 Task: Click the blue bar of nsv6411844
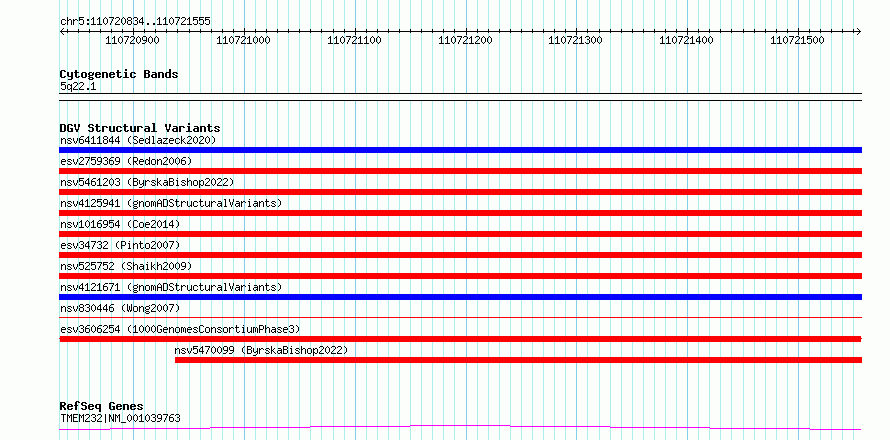[460, 150]
